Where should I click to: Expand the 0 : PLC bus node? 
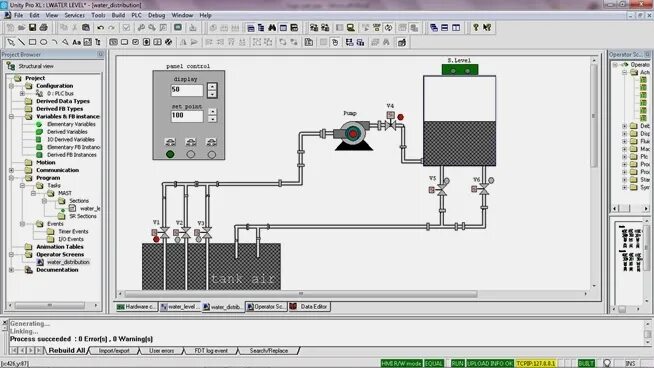pos(23,93)
